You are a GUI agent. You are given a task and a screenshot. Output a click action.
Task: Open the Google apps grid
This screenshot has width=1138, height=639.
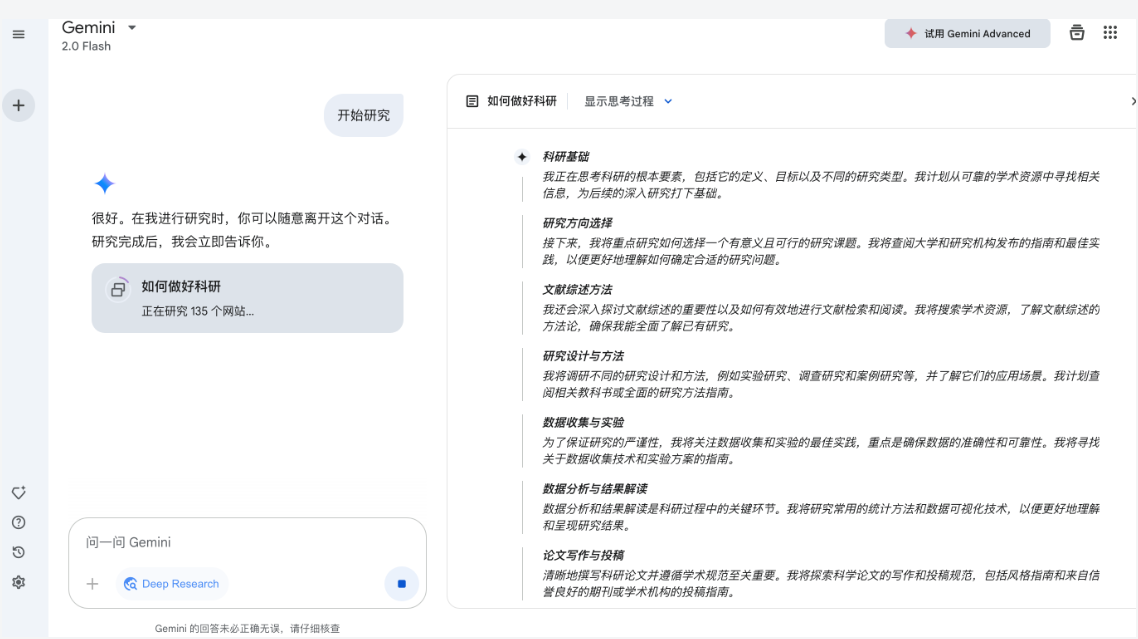click(x=1110, y=33)
